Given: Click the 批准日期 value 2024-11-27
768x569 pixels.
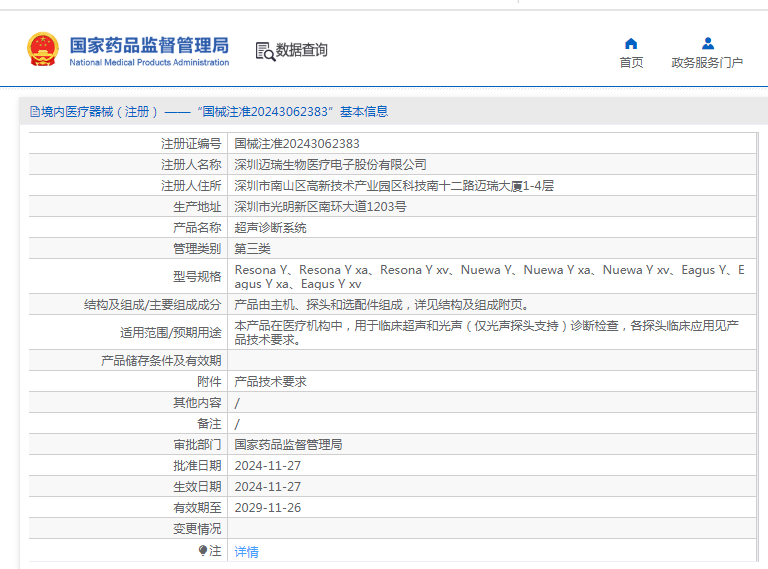Looking at the screenshot, I should coord(267,466).
